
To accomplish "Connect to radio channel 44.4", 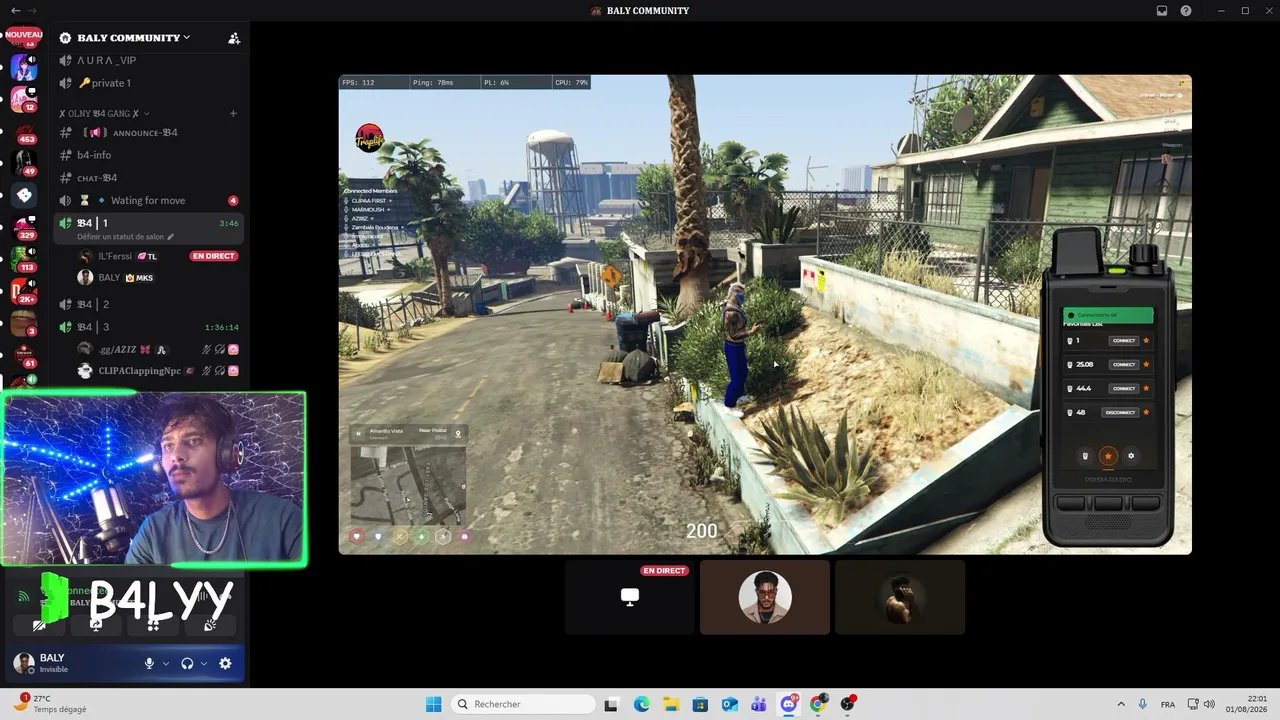I will [x=1124, y=389].
